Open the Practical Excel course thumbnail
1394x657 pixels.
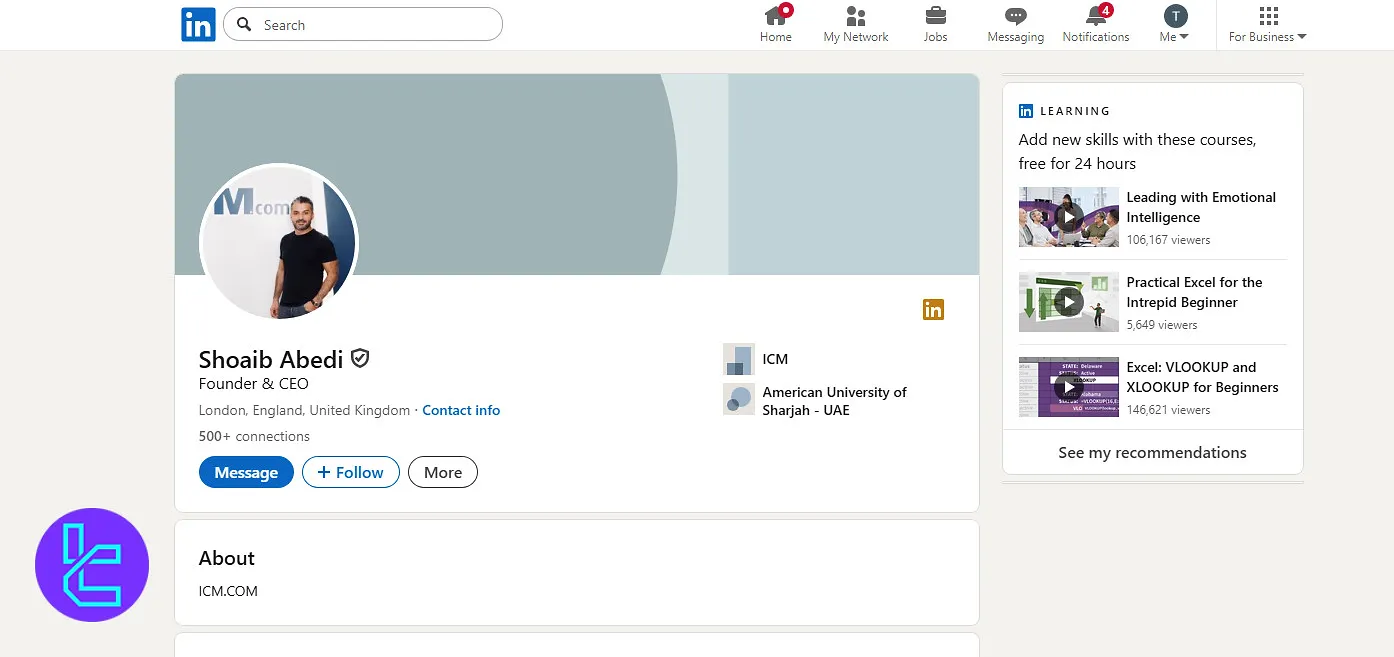(x=1068, y=302)
